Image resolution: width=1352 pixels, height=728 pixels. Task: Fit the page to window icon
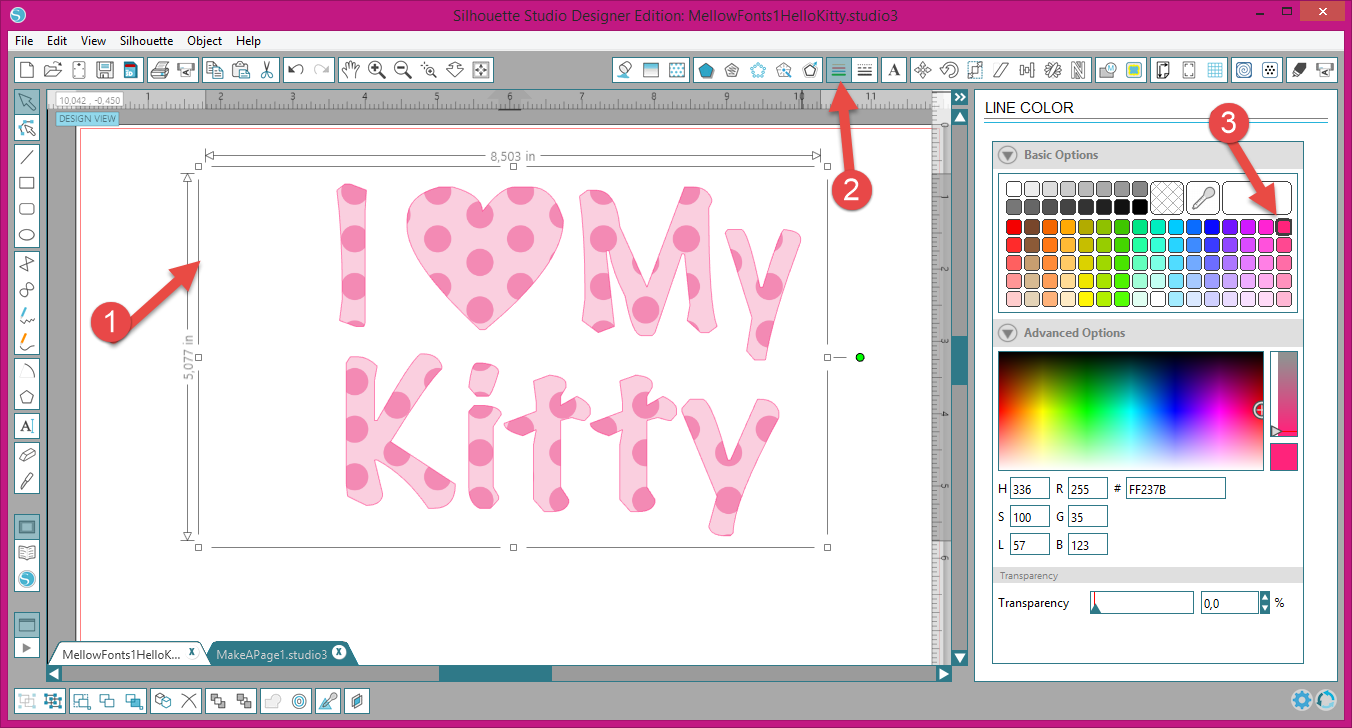point(481,70)
